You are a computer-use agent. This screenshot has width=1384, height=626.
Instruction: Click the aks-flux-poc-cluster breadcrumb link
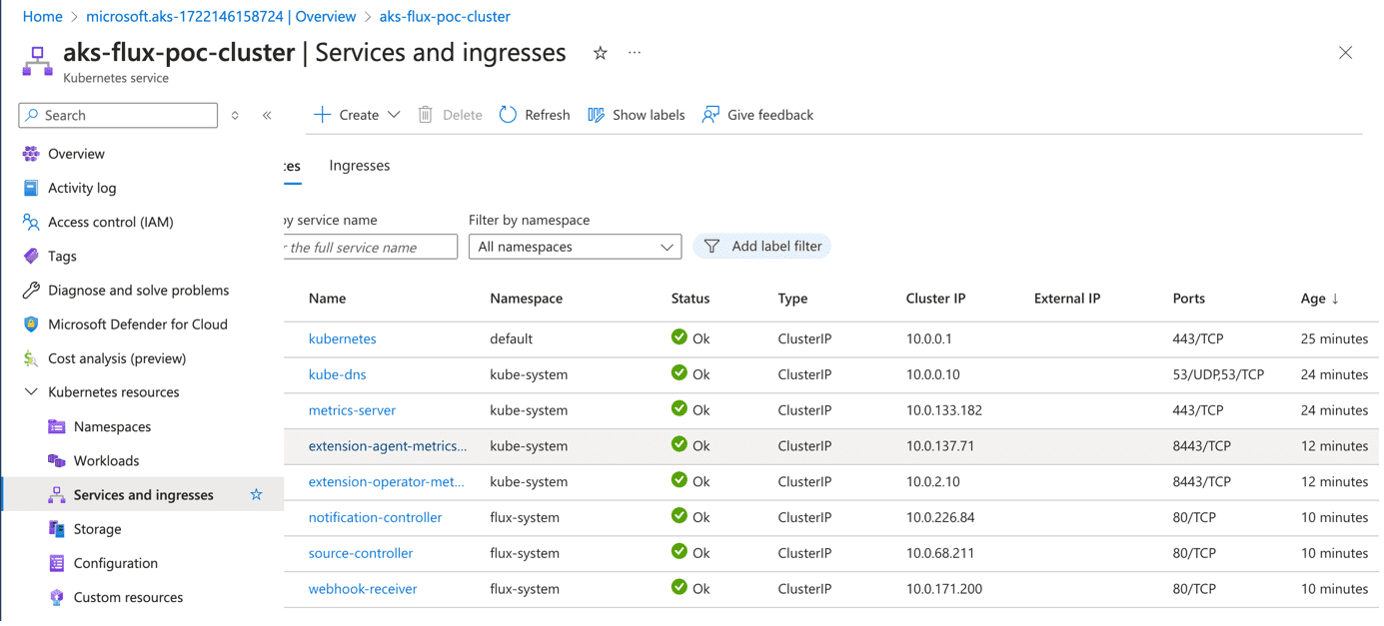click(x=445, y=16)
